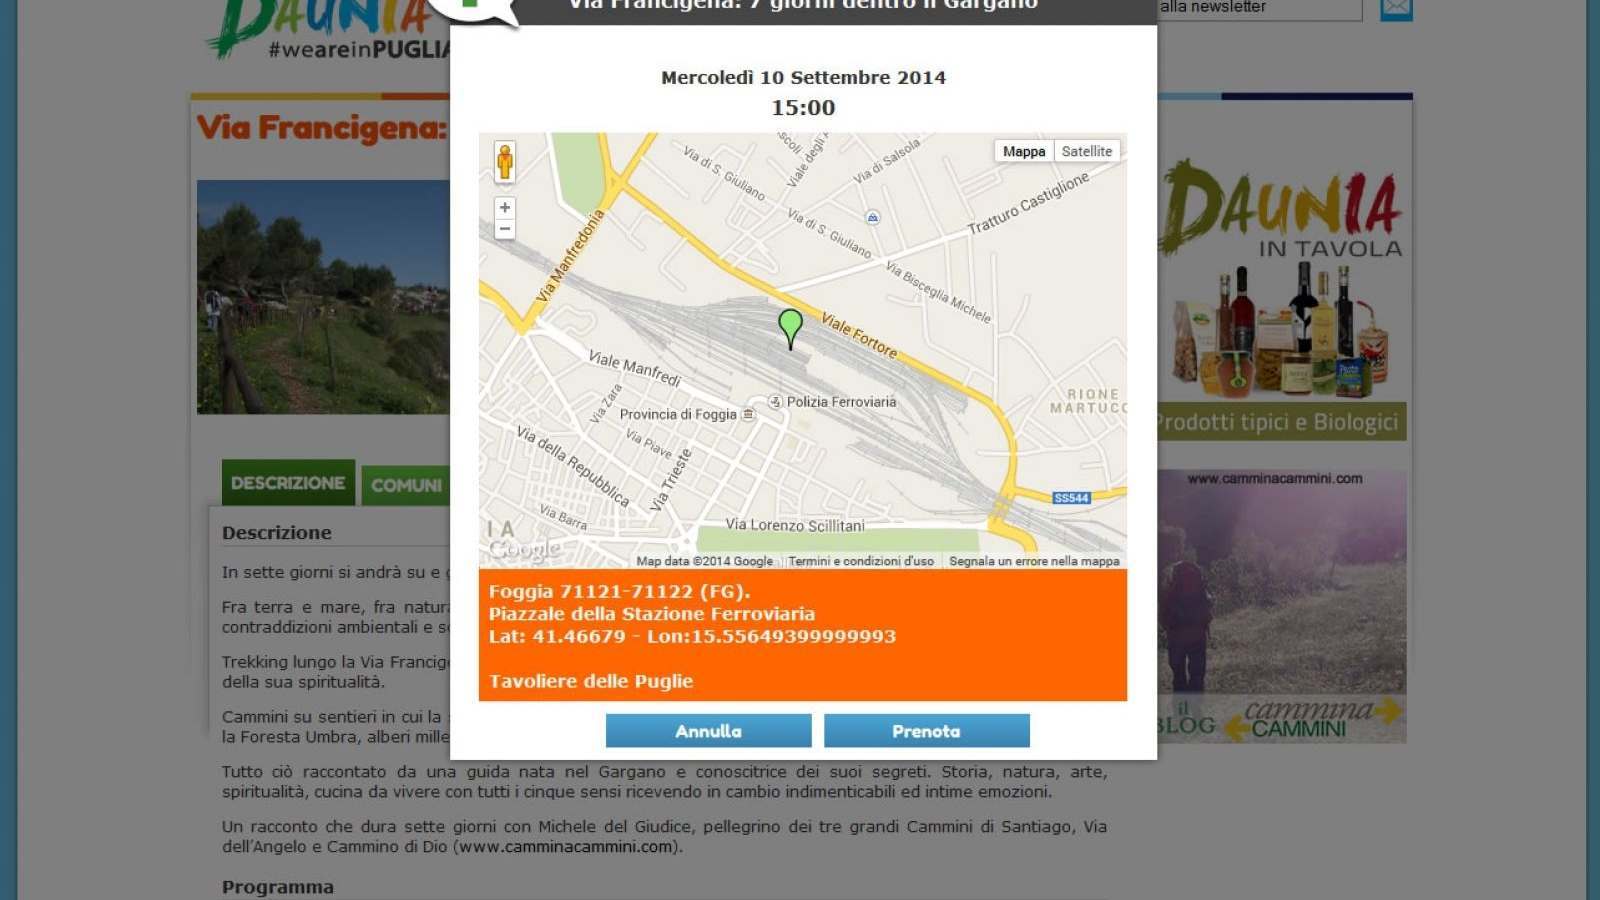Screen dimensions: 1600x900
Task: Click the small blue map marker near Via di S. Giuliano
Action: click(x=873, y=217)
